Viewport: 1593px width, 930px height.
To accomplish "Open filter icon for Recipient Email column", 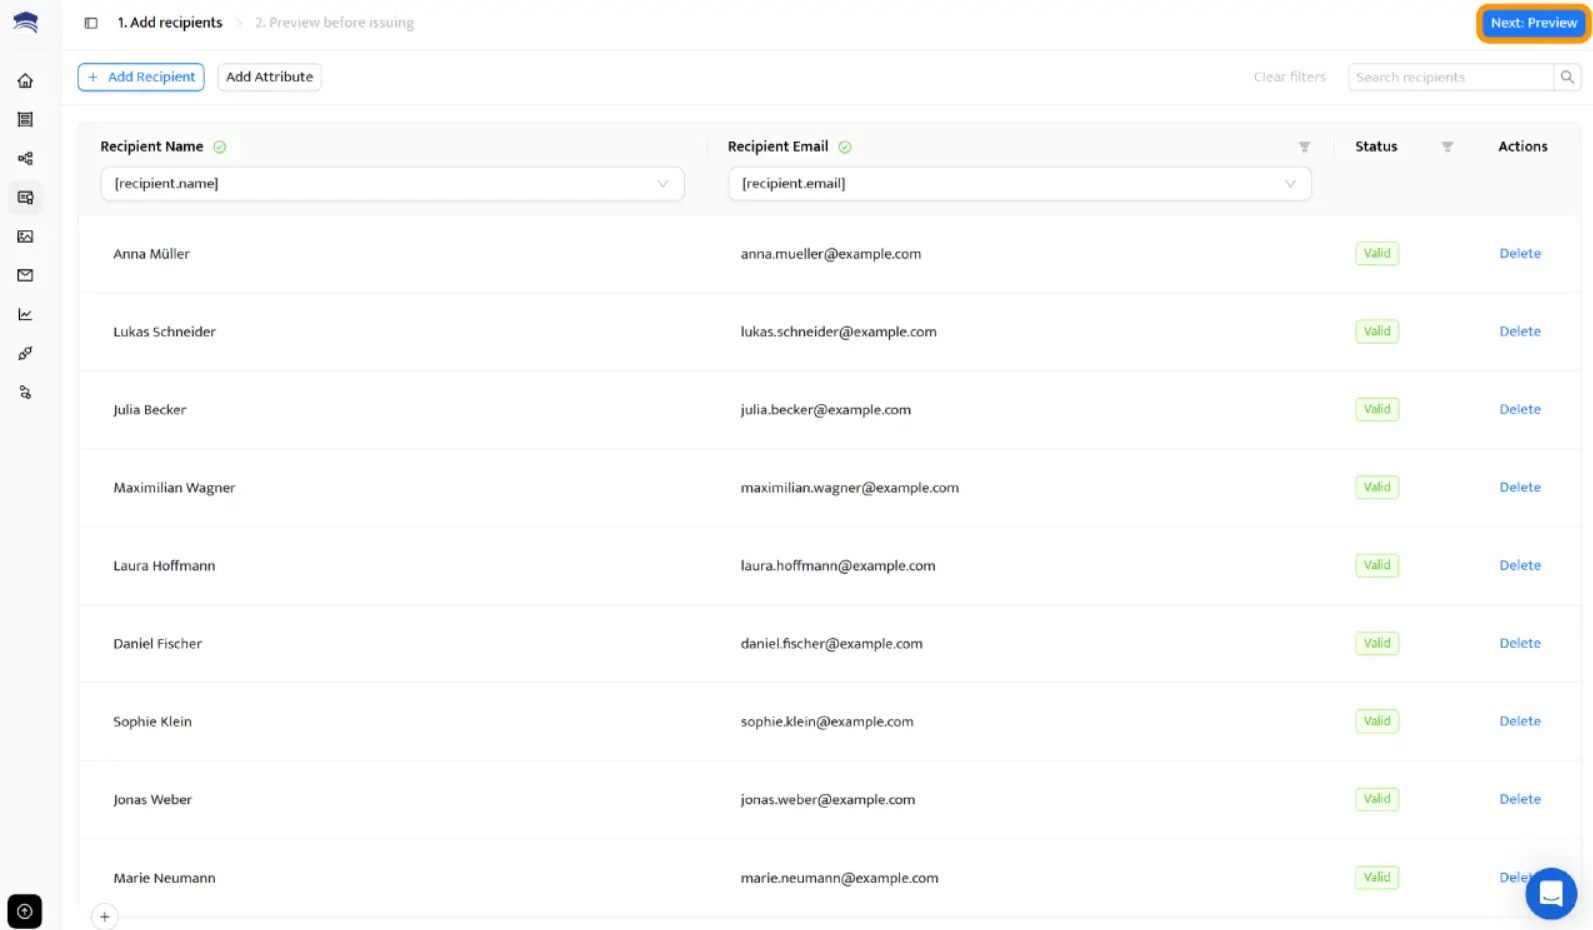I will (1304, 147).
